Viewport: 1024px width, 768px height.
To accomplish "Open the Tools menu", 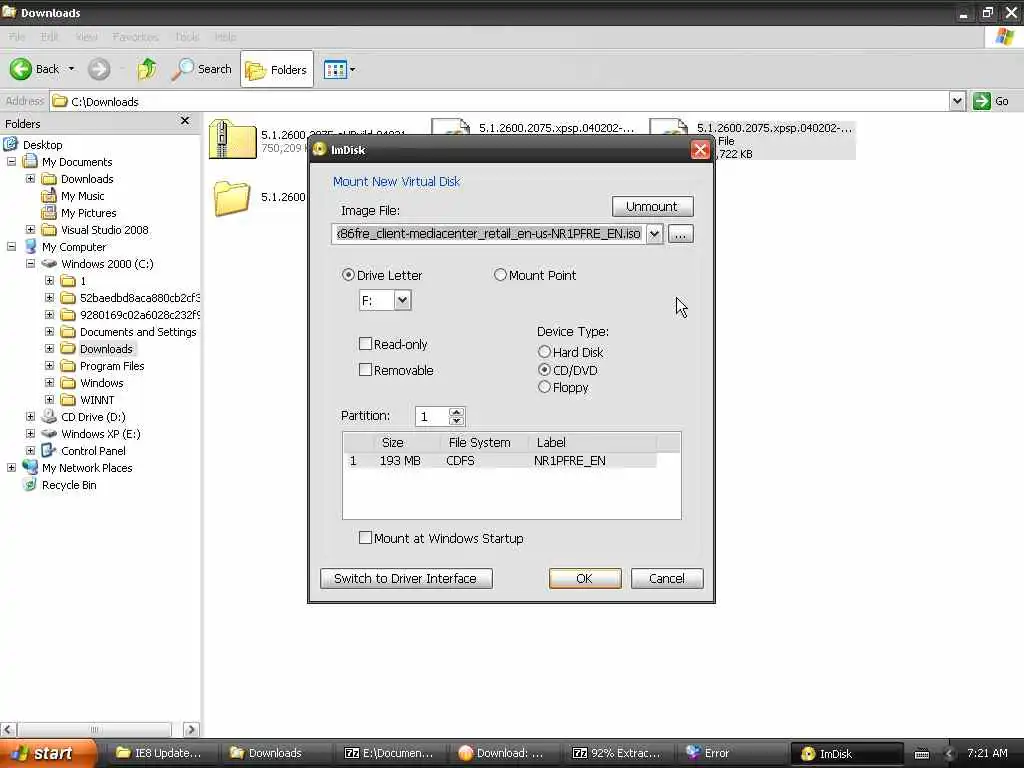I will coord(187,37).
